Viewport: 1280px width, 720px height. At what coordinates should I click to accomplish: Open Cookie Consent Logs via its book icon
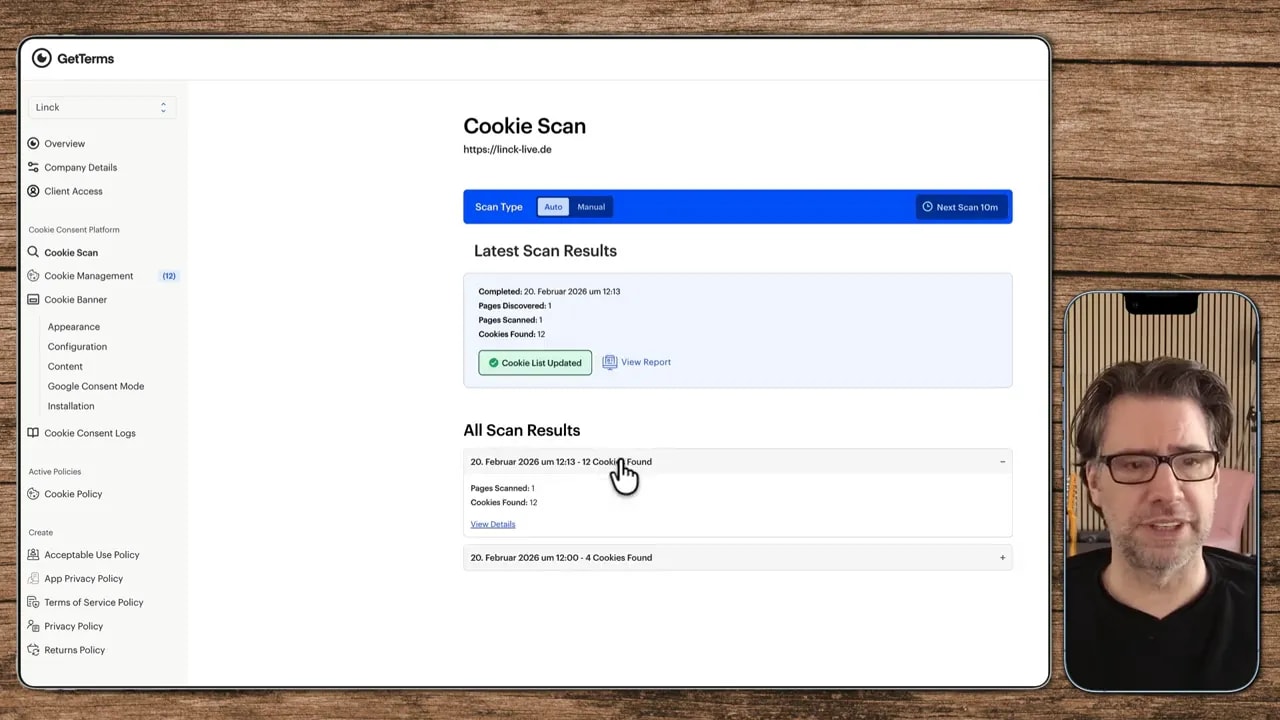pyautogui.click(x=33, y=433)
